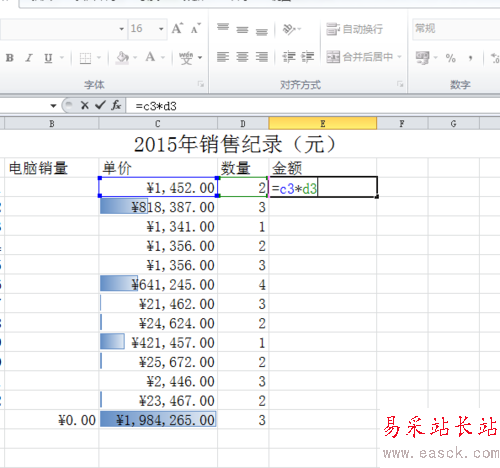This screenshot has height=468, width=500.
Task: Expand the borders dropdown arrow
Action: tap(99, 58)
